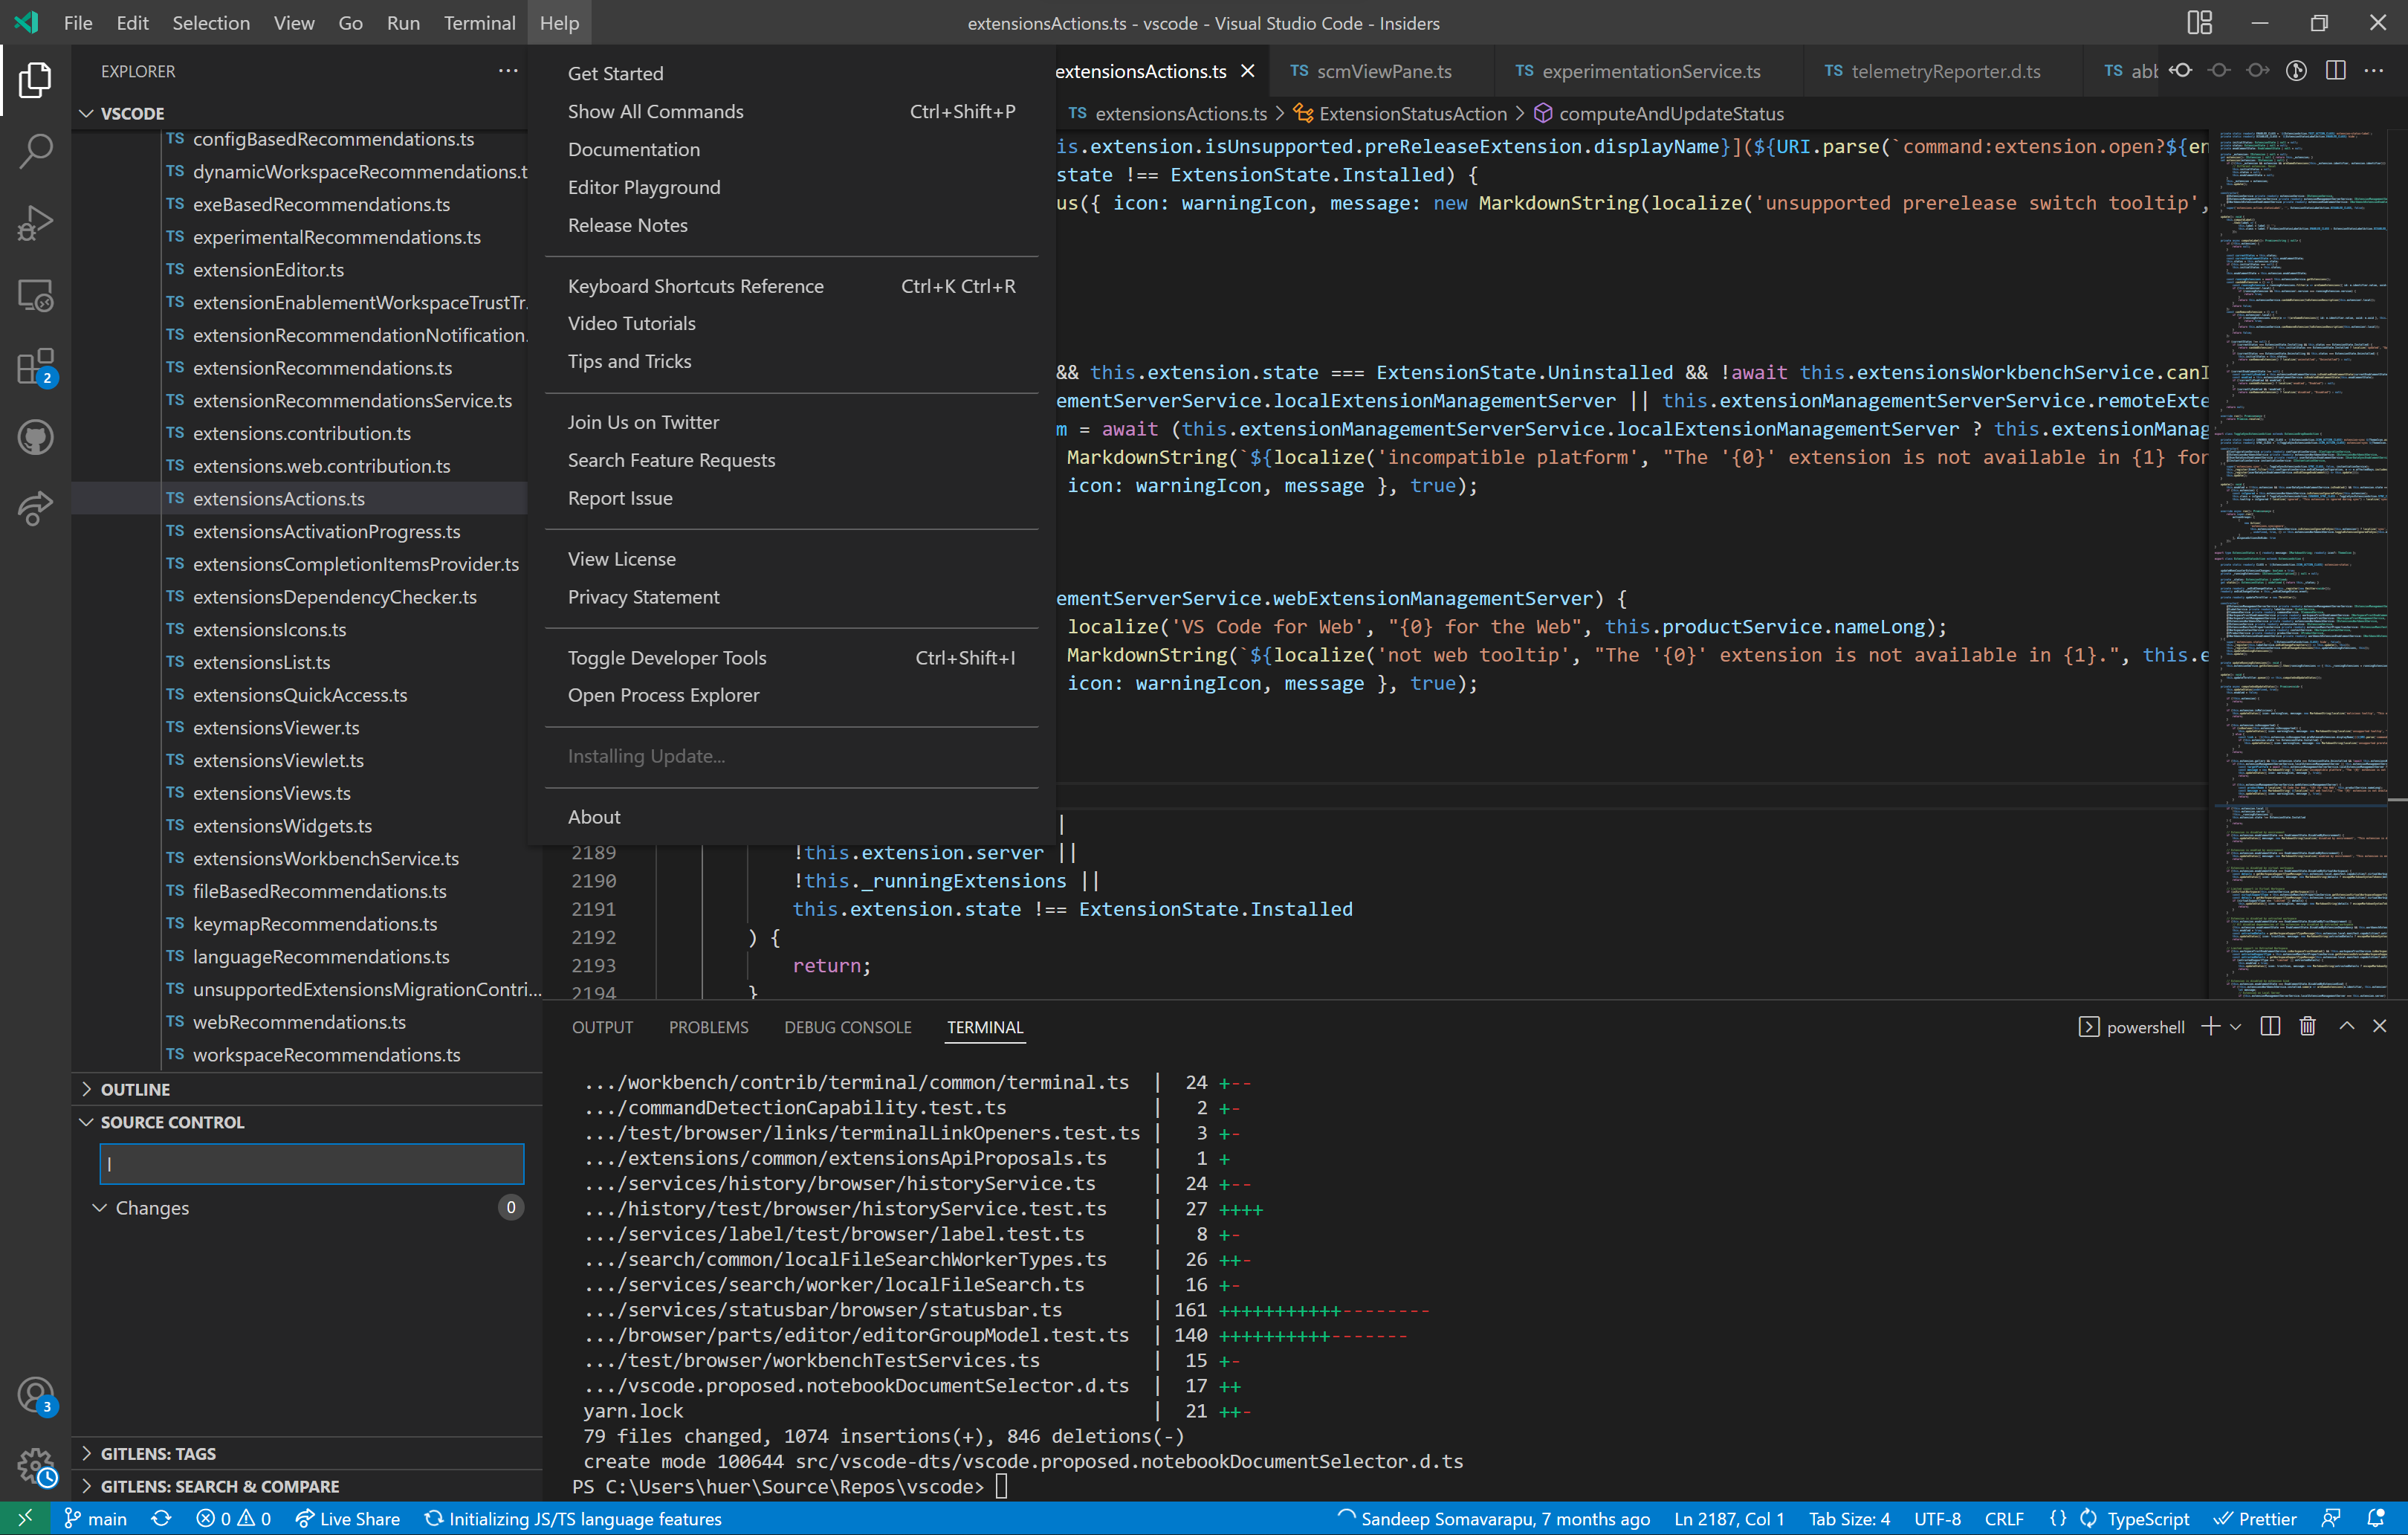Viewport: 2408px width, 1535px height.
Task: Toggle Prettier in the status bar
Action: [x=2257, y=1518]
